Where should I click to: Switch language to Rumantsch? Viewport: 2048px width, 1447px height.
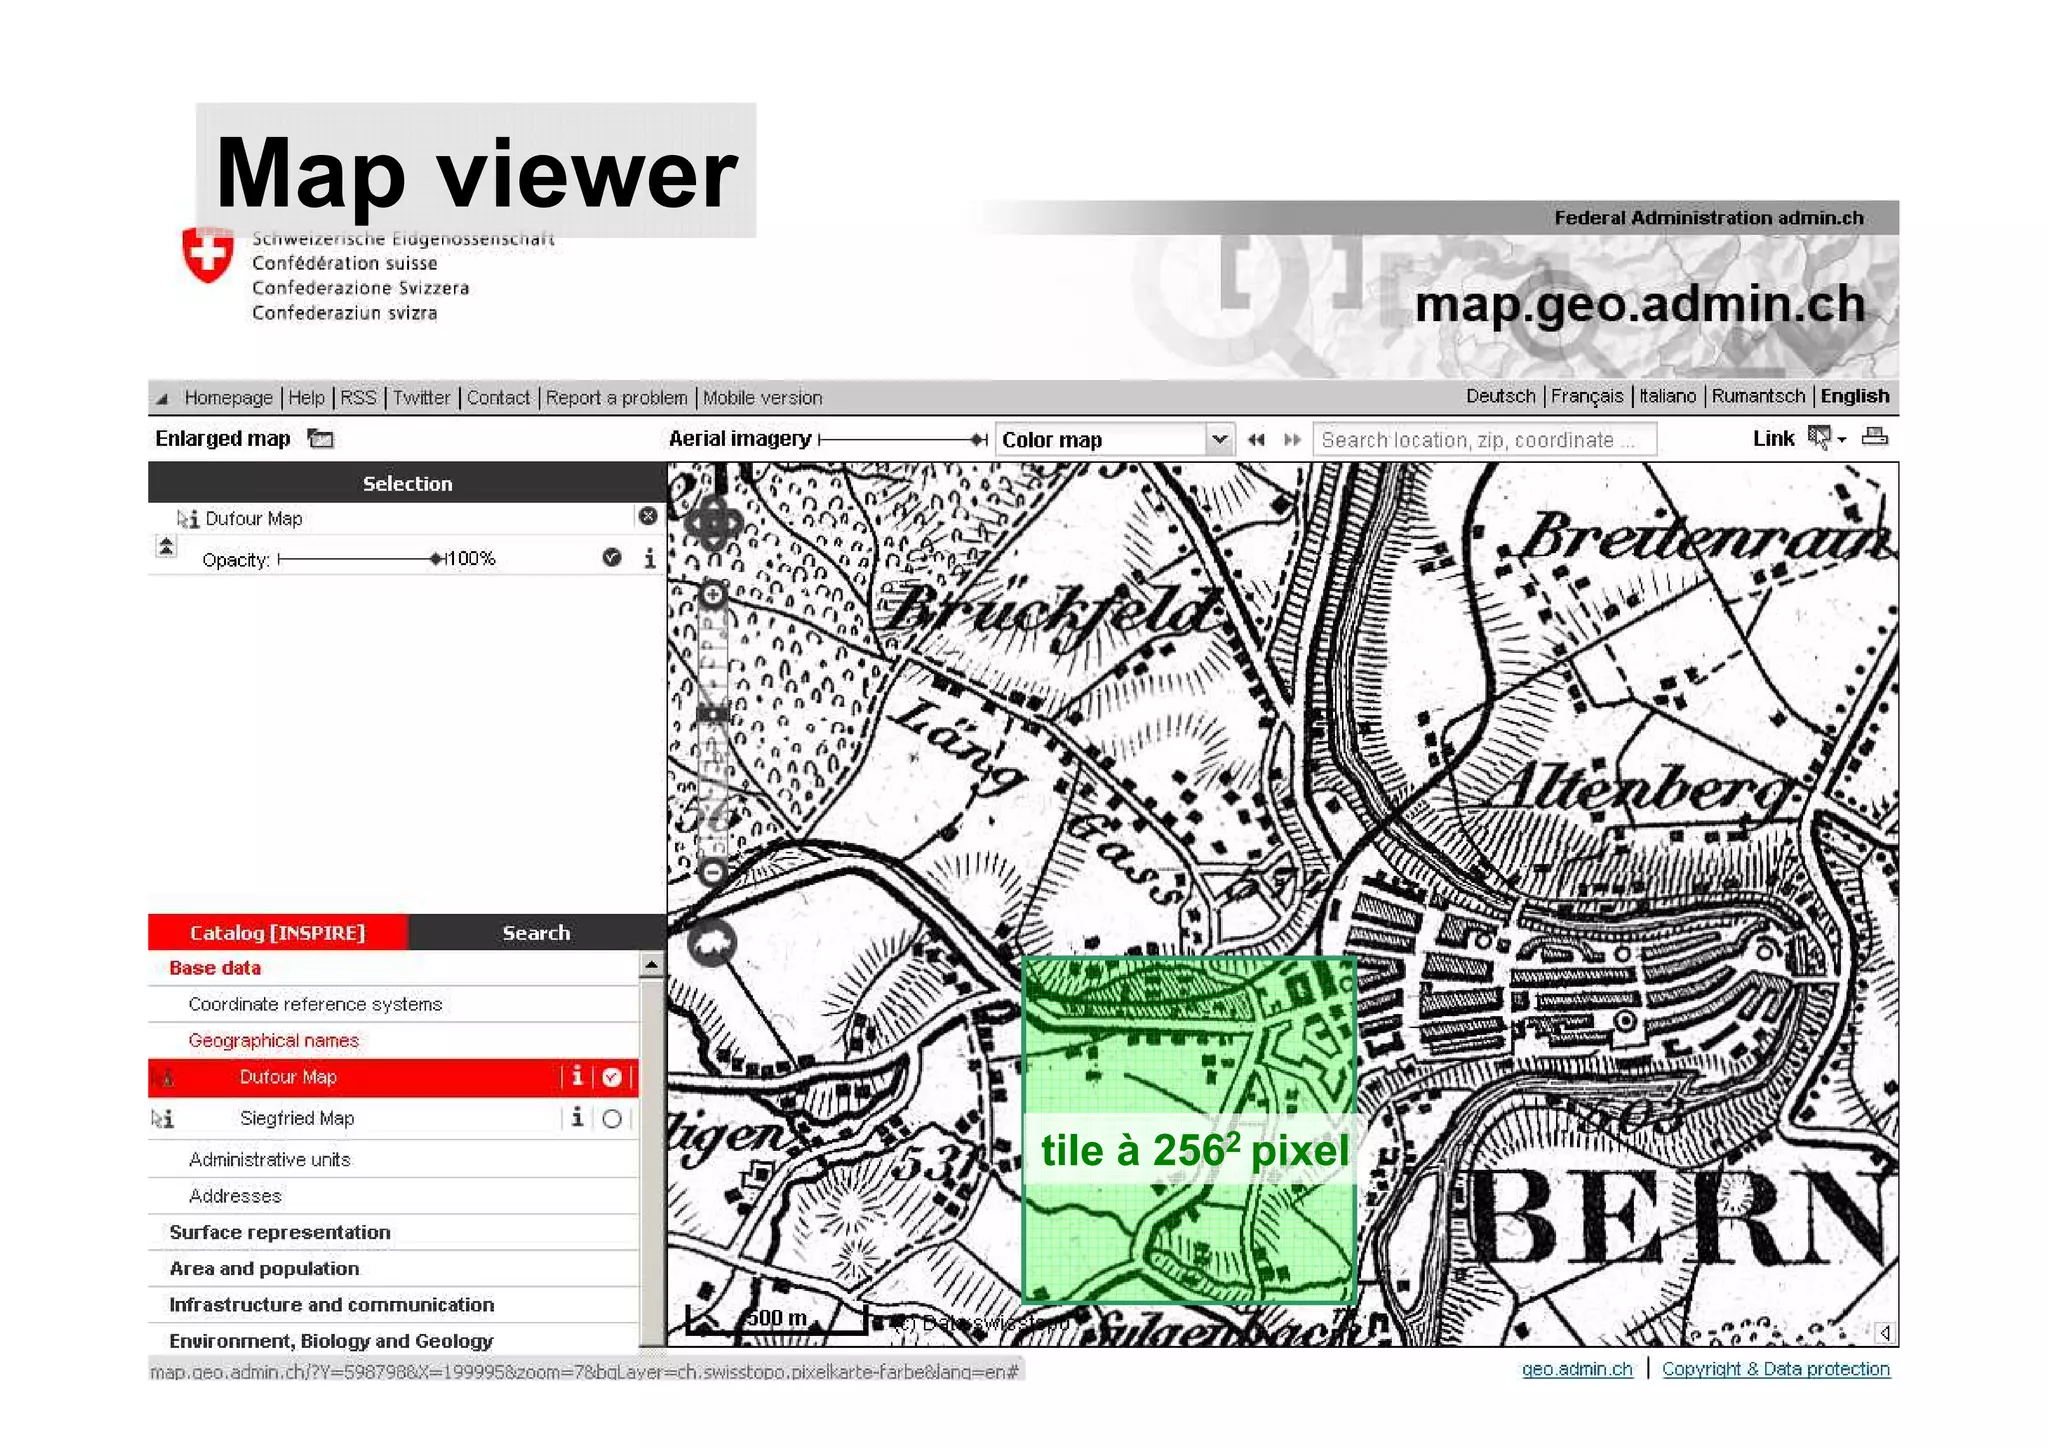(x=1758, y=395)
